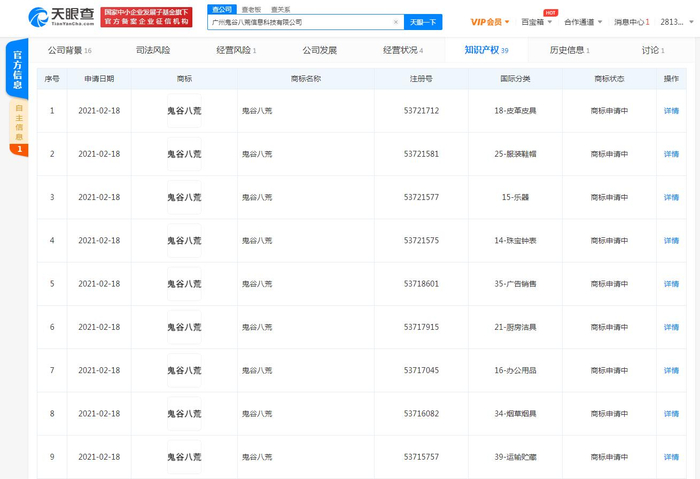Select the 查老板 search tab
The width and height of the screenshot is (700, 479).
pos(251,9)
